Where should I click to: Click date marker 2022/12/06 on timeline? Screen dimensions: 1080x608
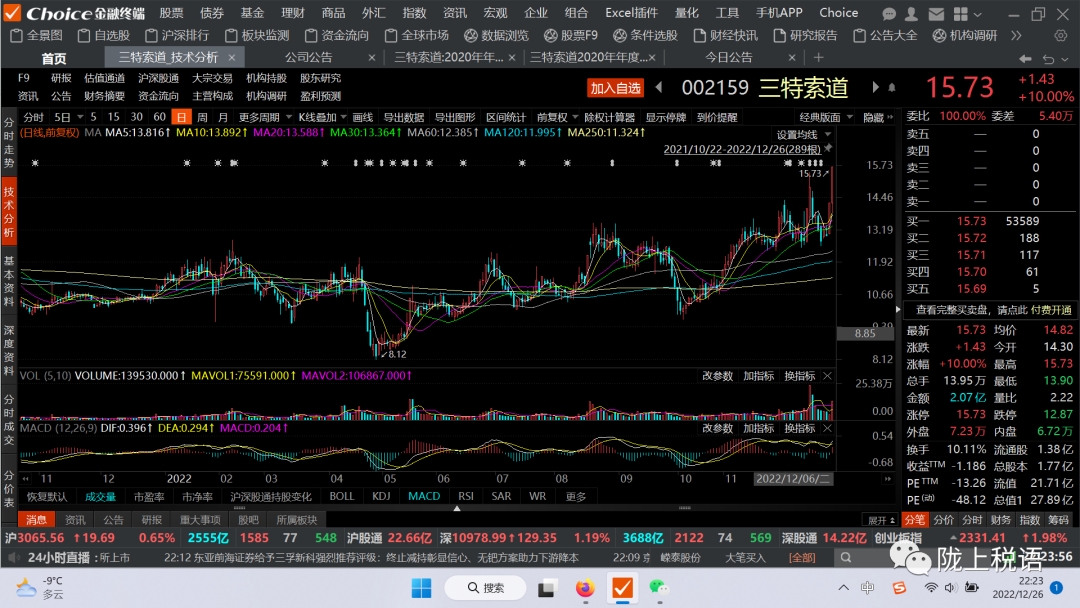click(x=793, y=479)
